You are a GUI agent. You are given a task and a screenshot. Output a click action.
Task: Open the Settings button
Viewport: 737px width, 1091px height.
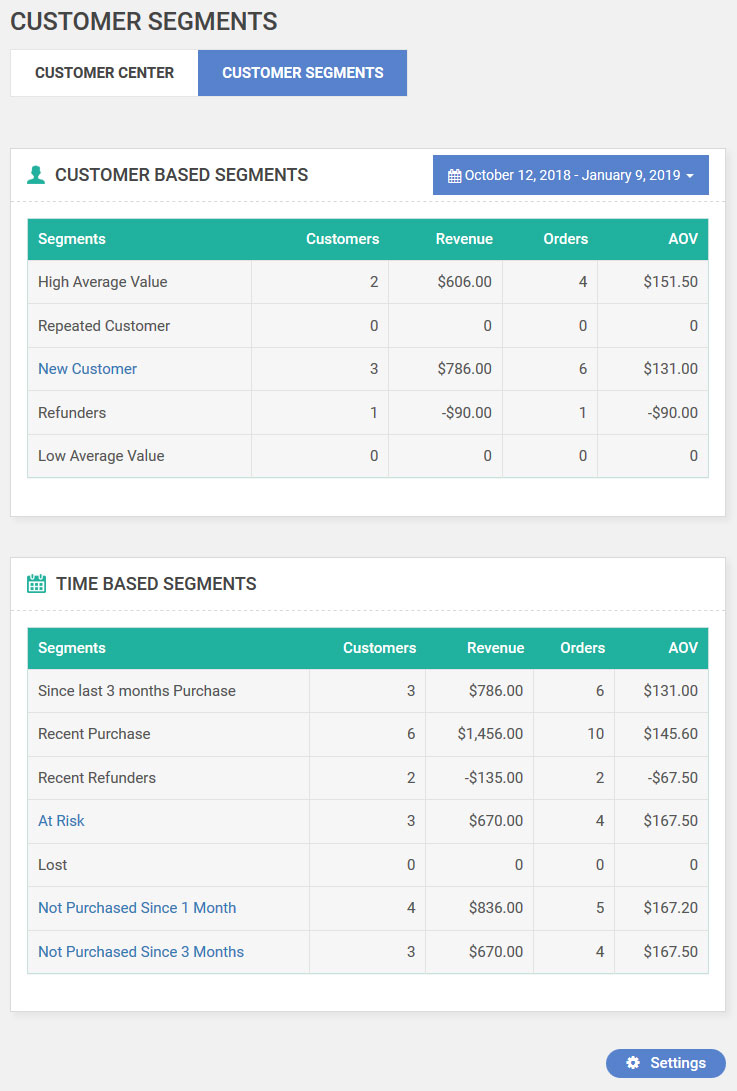click(x=666, y=1063)
